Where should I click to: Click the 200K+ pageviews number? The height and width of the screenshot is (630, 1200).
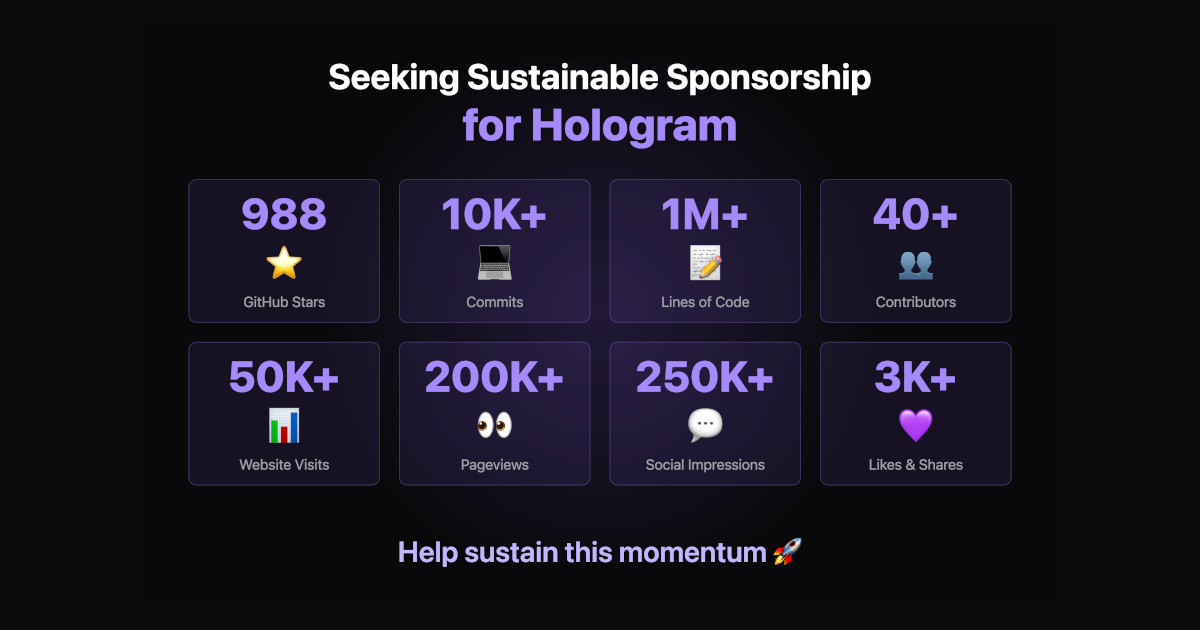coord(495,377)
